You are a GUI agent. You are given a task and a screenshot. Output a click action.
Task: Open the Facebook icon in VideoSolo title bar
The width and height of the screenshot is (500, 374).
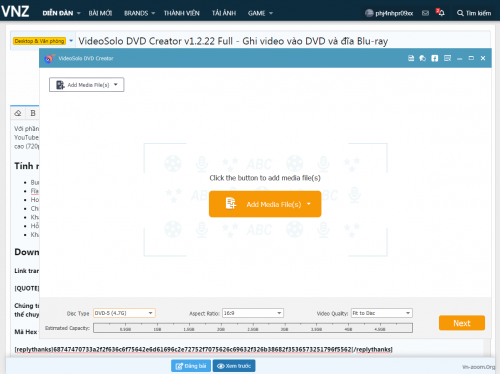pyautogui.click(x=435, y=58)
